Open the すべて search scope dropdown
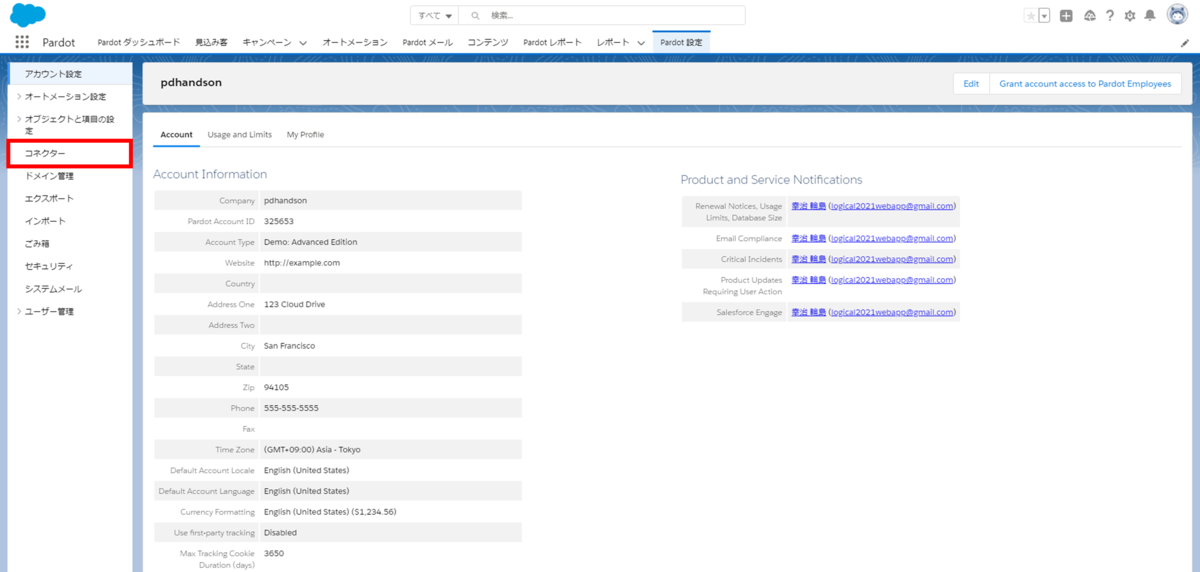 click(x=434, y=16)
